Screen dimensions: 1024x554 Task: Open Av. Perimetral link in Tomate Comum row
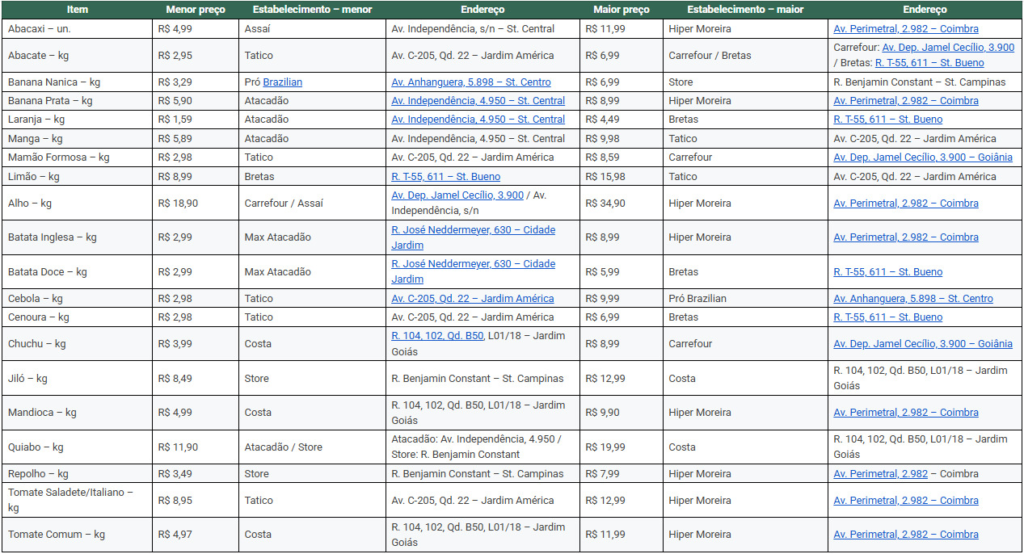[x=906, y=534]
